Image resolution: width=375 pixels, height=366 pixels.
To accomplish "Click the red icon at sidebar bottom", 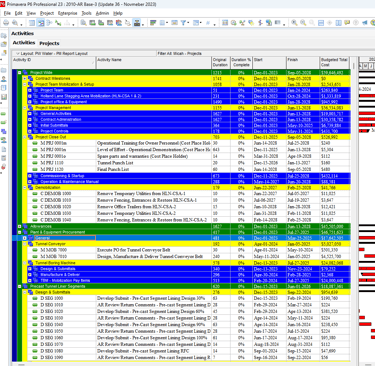I will (4, 166).
